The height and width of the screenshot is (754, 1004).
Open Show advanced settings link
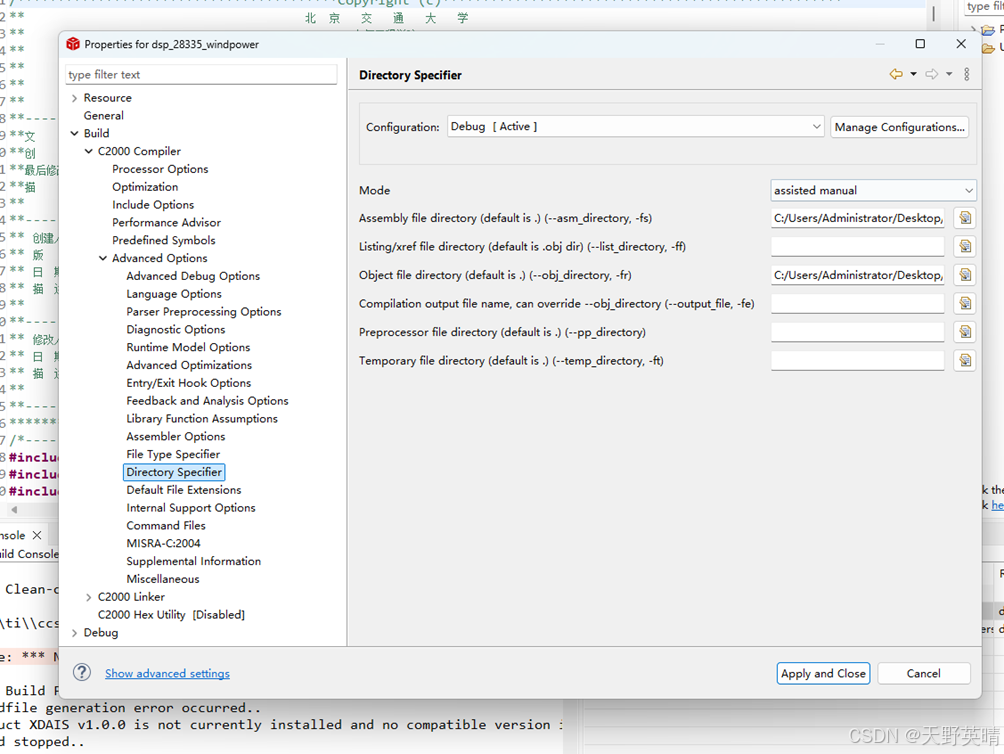coord(167,673)
